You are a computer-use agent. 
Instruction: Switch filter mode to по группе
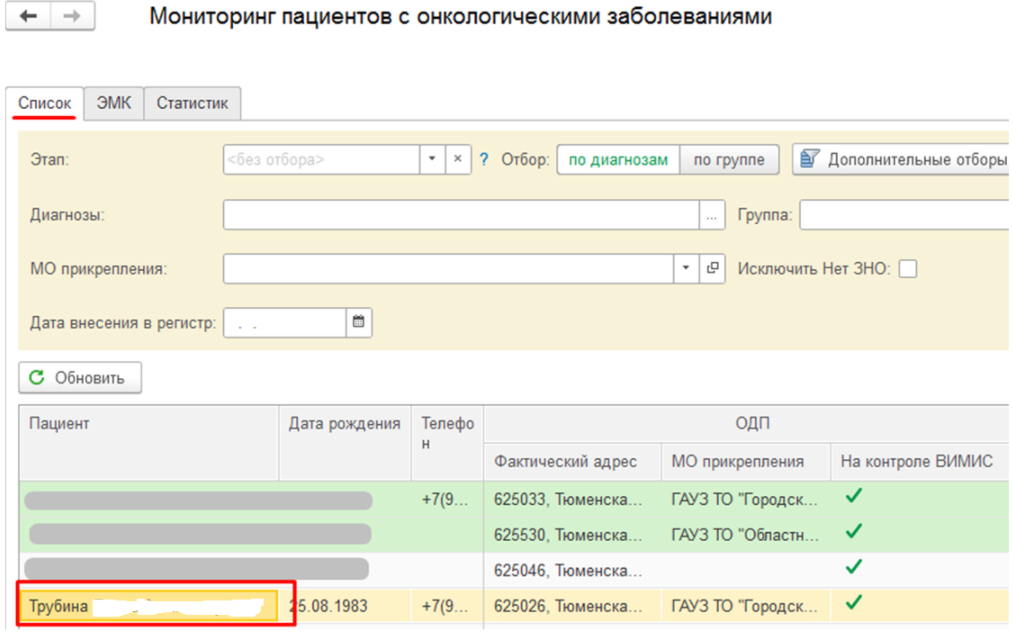click(729, 160)
